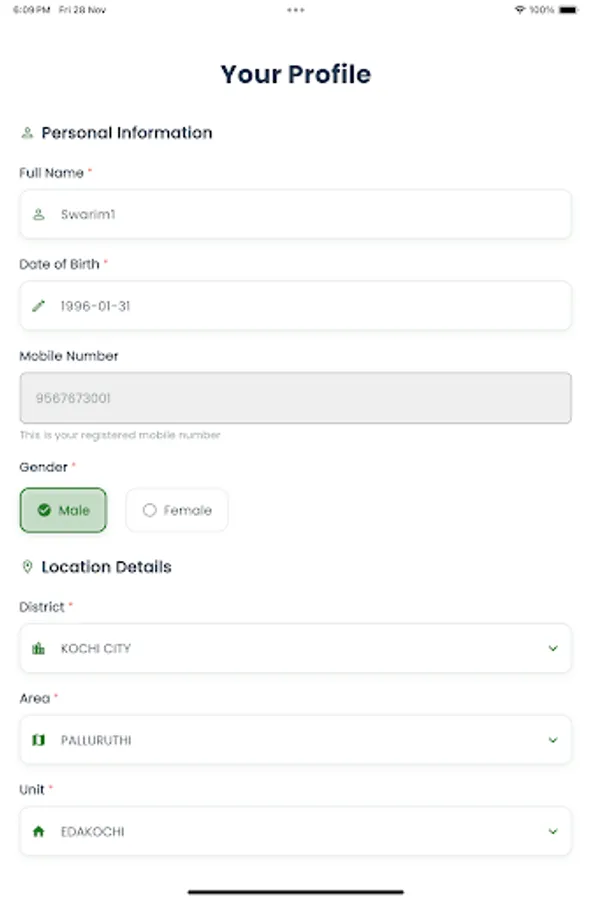Click the location pin icon beside Location Details
The image size is (591, 900).
[25, 567]
